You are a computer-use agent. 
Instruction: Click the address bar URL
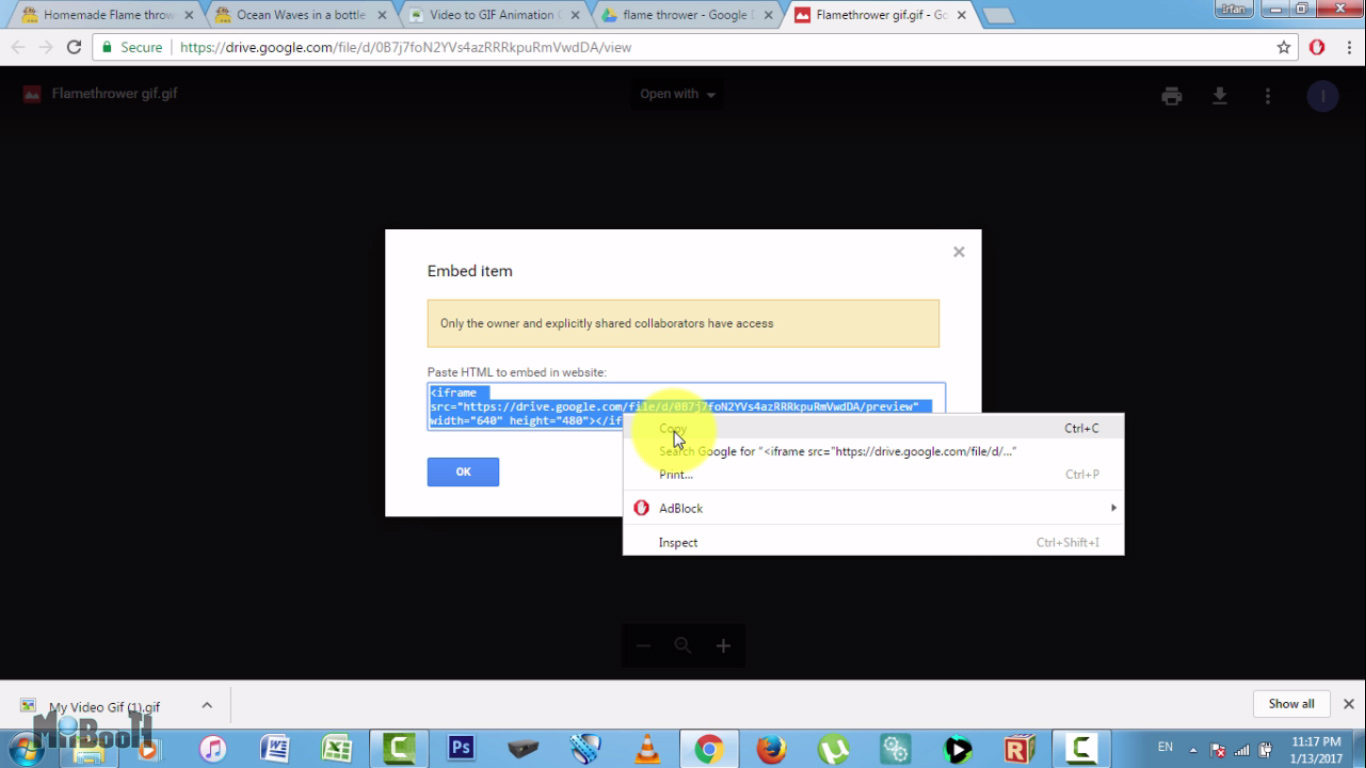click(x=406, y=47)
